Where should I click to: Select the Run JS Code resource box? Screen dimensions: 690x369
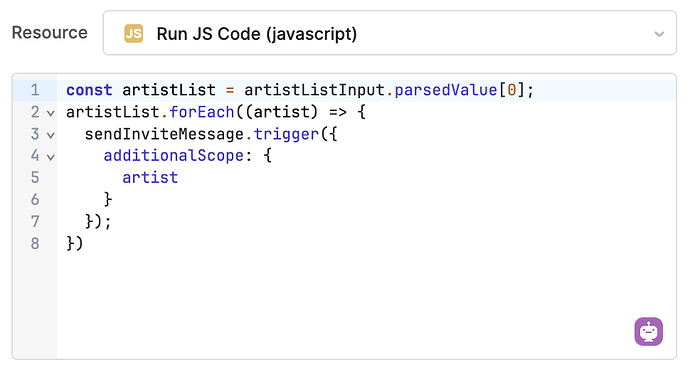(x=389, y=33)
